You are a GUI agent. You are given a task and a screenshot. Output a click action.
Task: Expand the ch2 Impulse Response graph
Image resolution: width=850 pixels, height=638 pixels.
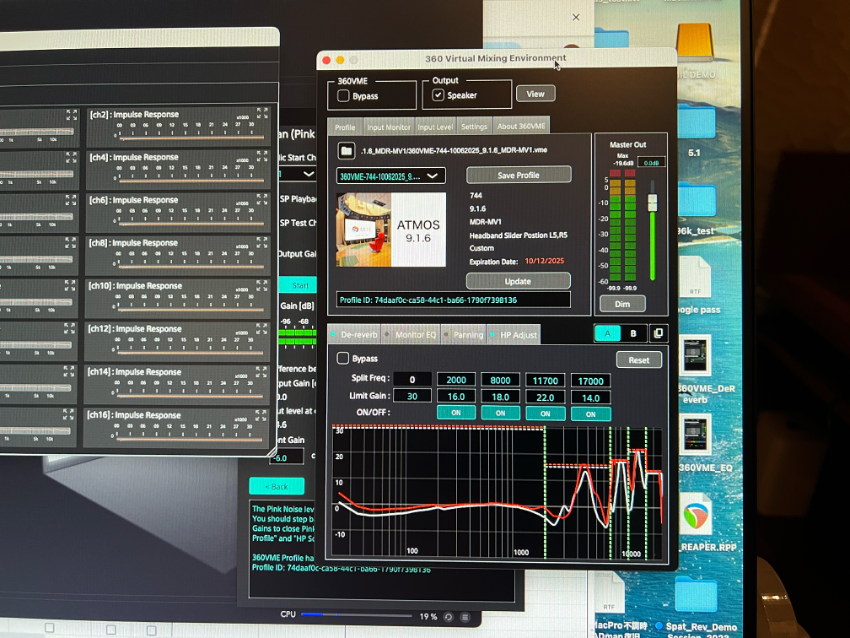267,114
